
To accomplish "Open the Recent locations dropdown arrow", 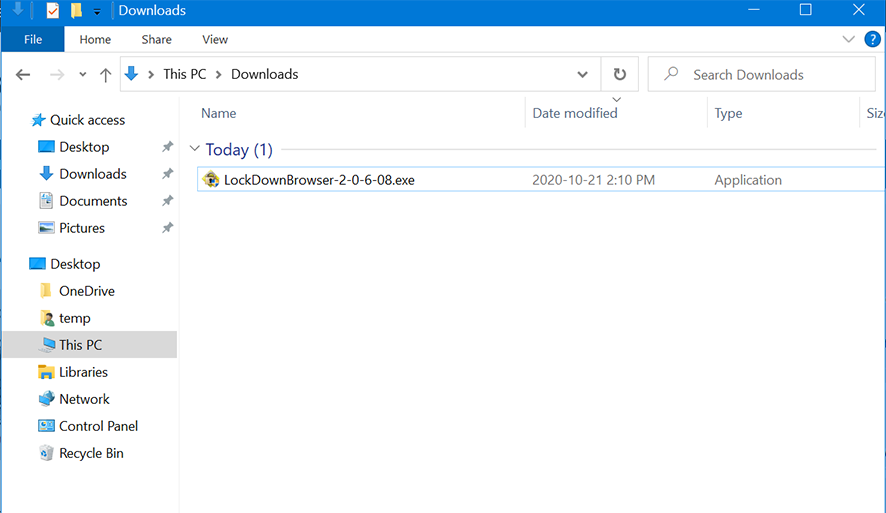I will tap(82, 75).
